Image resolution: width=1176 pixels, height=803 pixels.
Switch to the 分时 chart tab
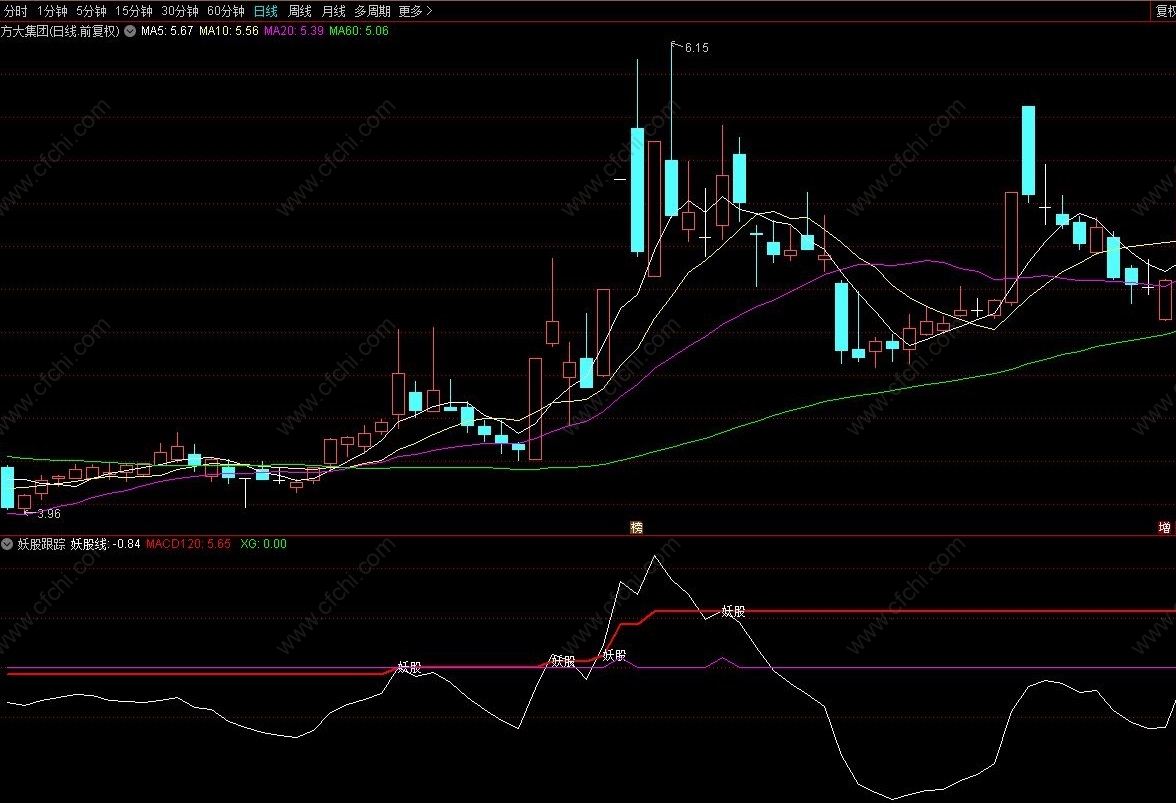click(15, 11)
